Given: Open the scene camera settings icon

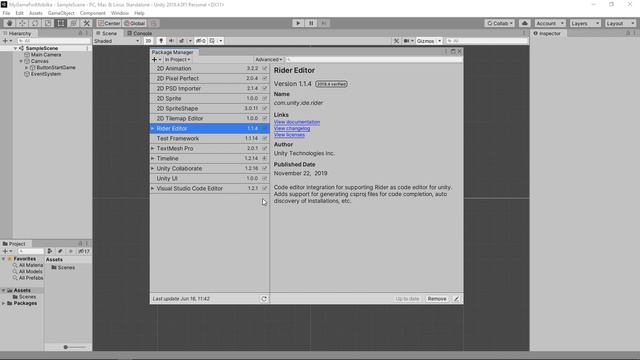Looking at the screenshot, I should (x=407, y=41).
